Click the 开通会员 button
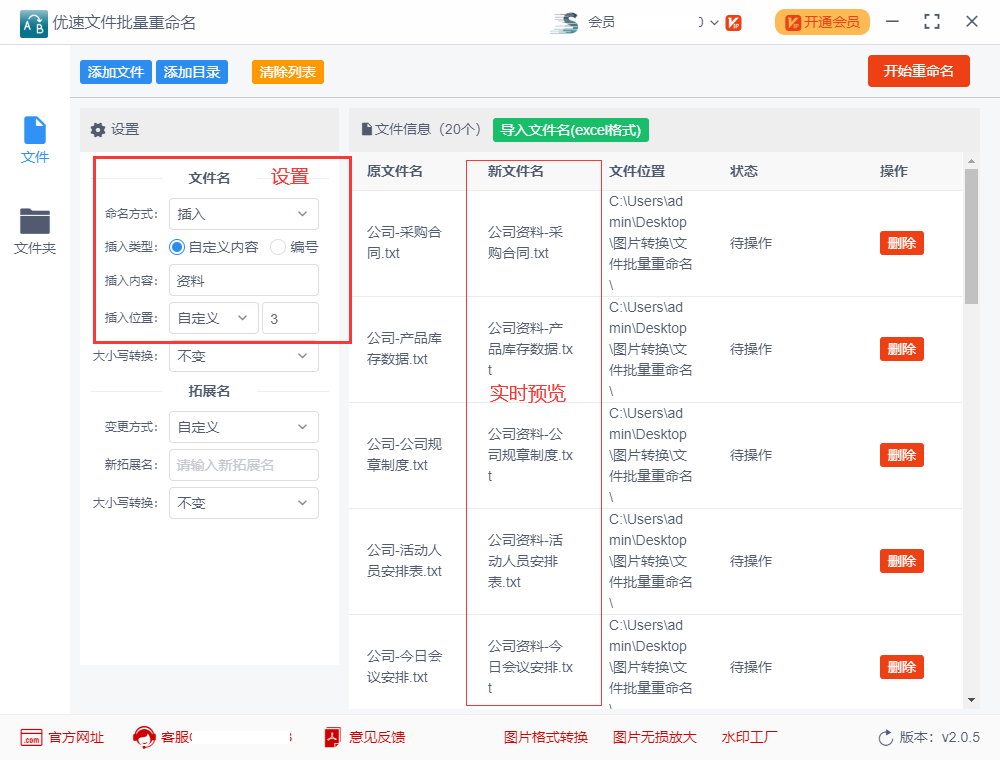 tap(822, 22)
